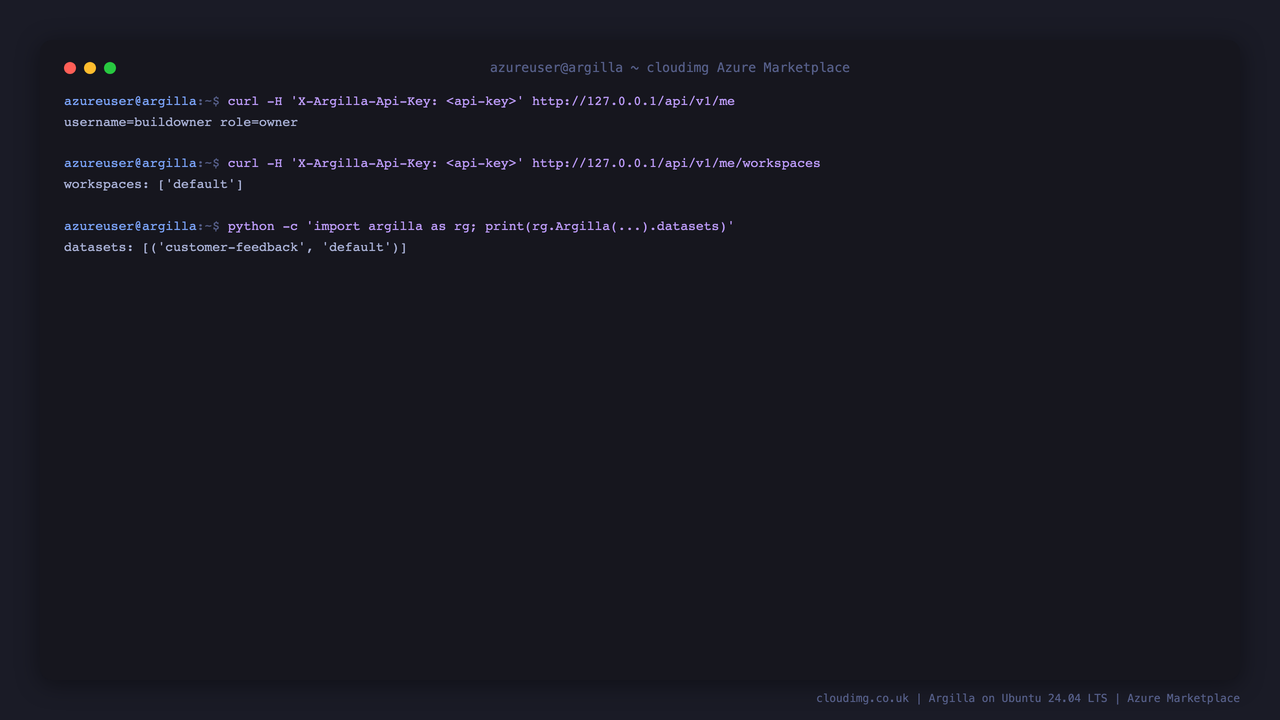Click the datasets output line with customer-feedback
The width and height of the screenshot is (1280, 720).
click(x=235, y=247)
